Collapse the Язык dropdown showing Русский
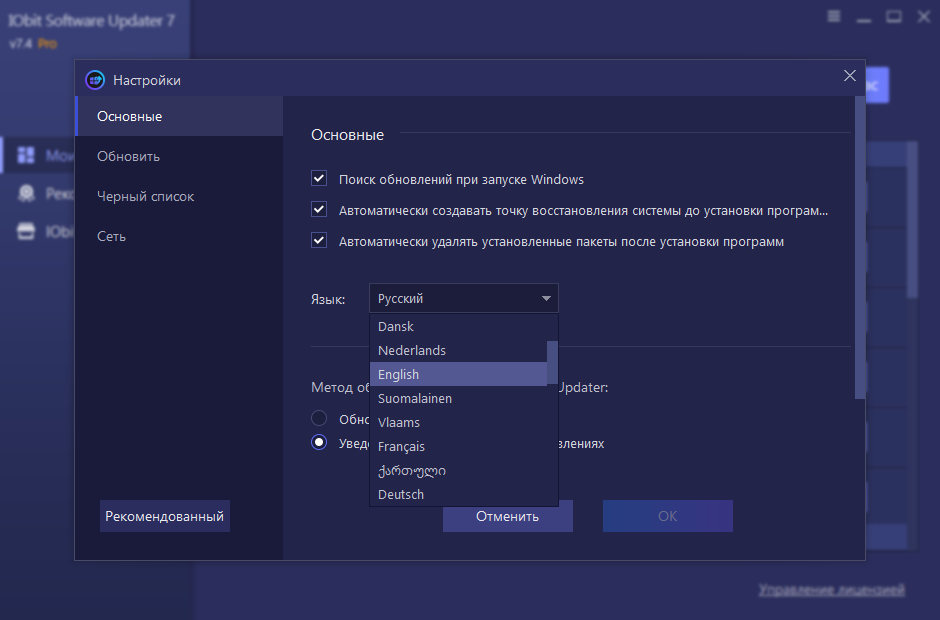The height and width of the screenshot is (620, 940). coord(463,298)
